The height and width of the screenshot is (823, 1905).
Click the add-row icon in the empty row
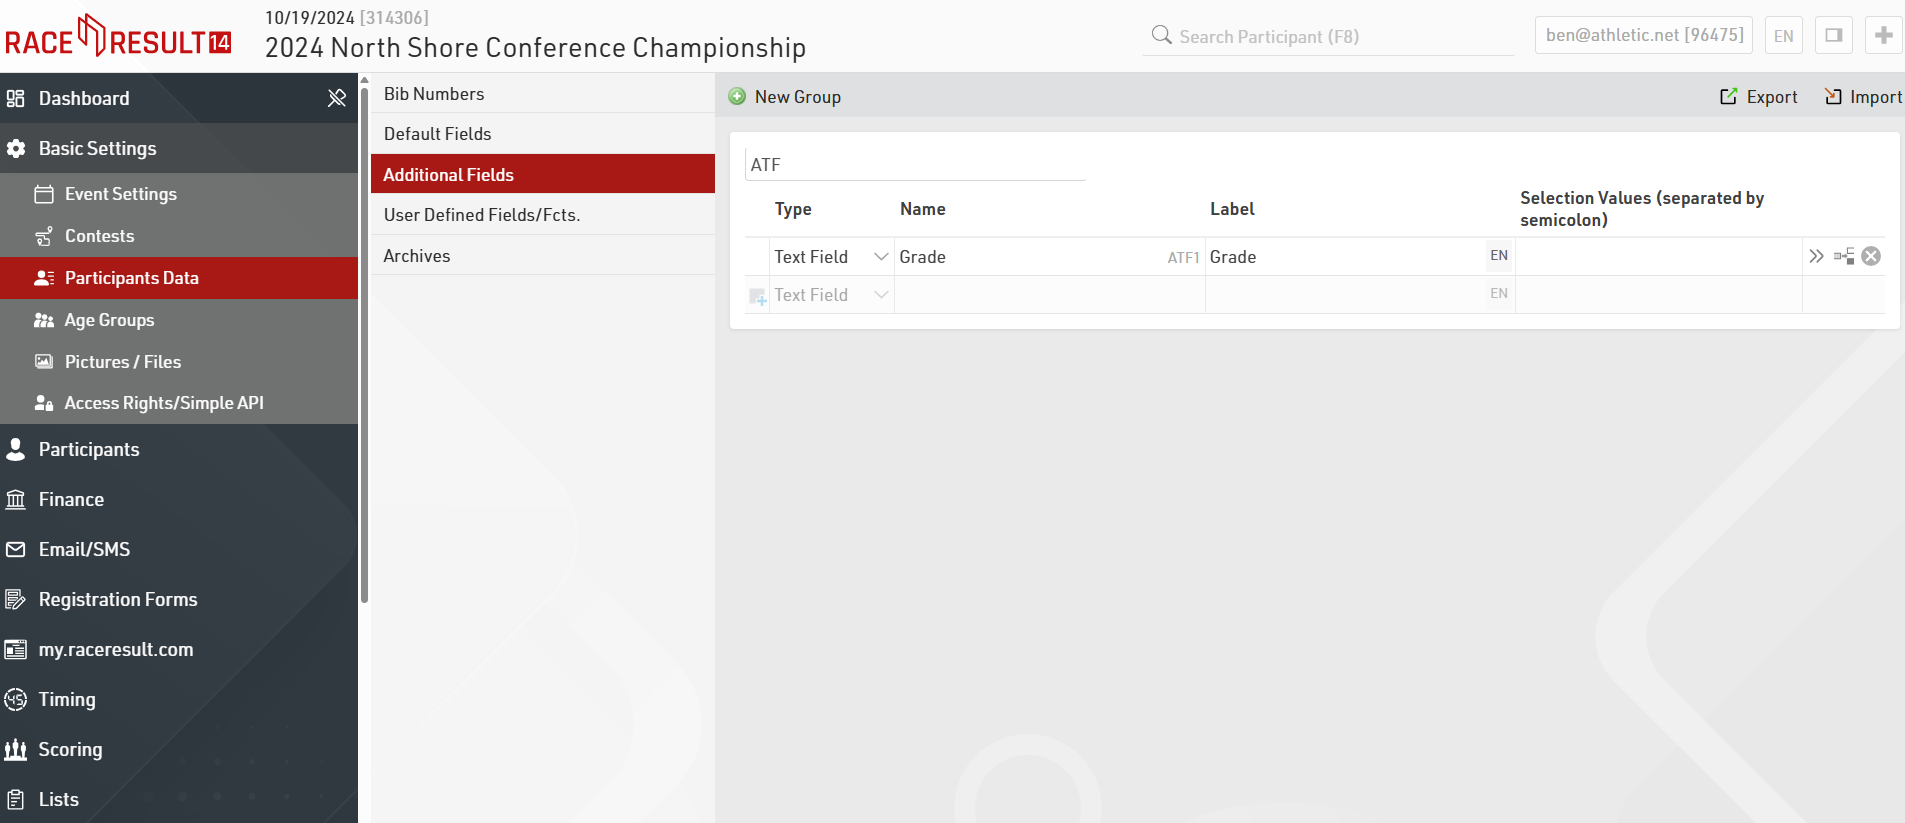[758, 296]
